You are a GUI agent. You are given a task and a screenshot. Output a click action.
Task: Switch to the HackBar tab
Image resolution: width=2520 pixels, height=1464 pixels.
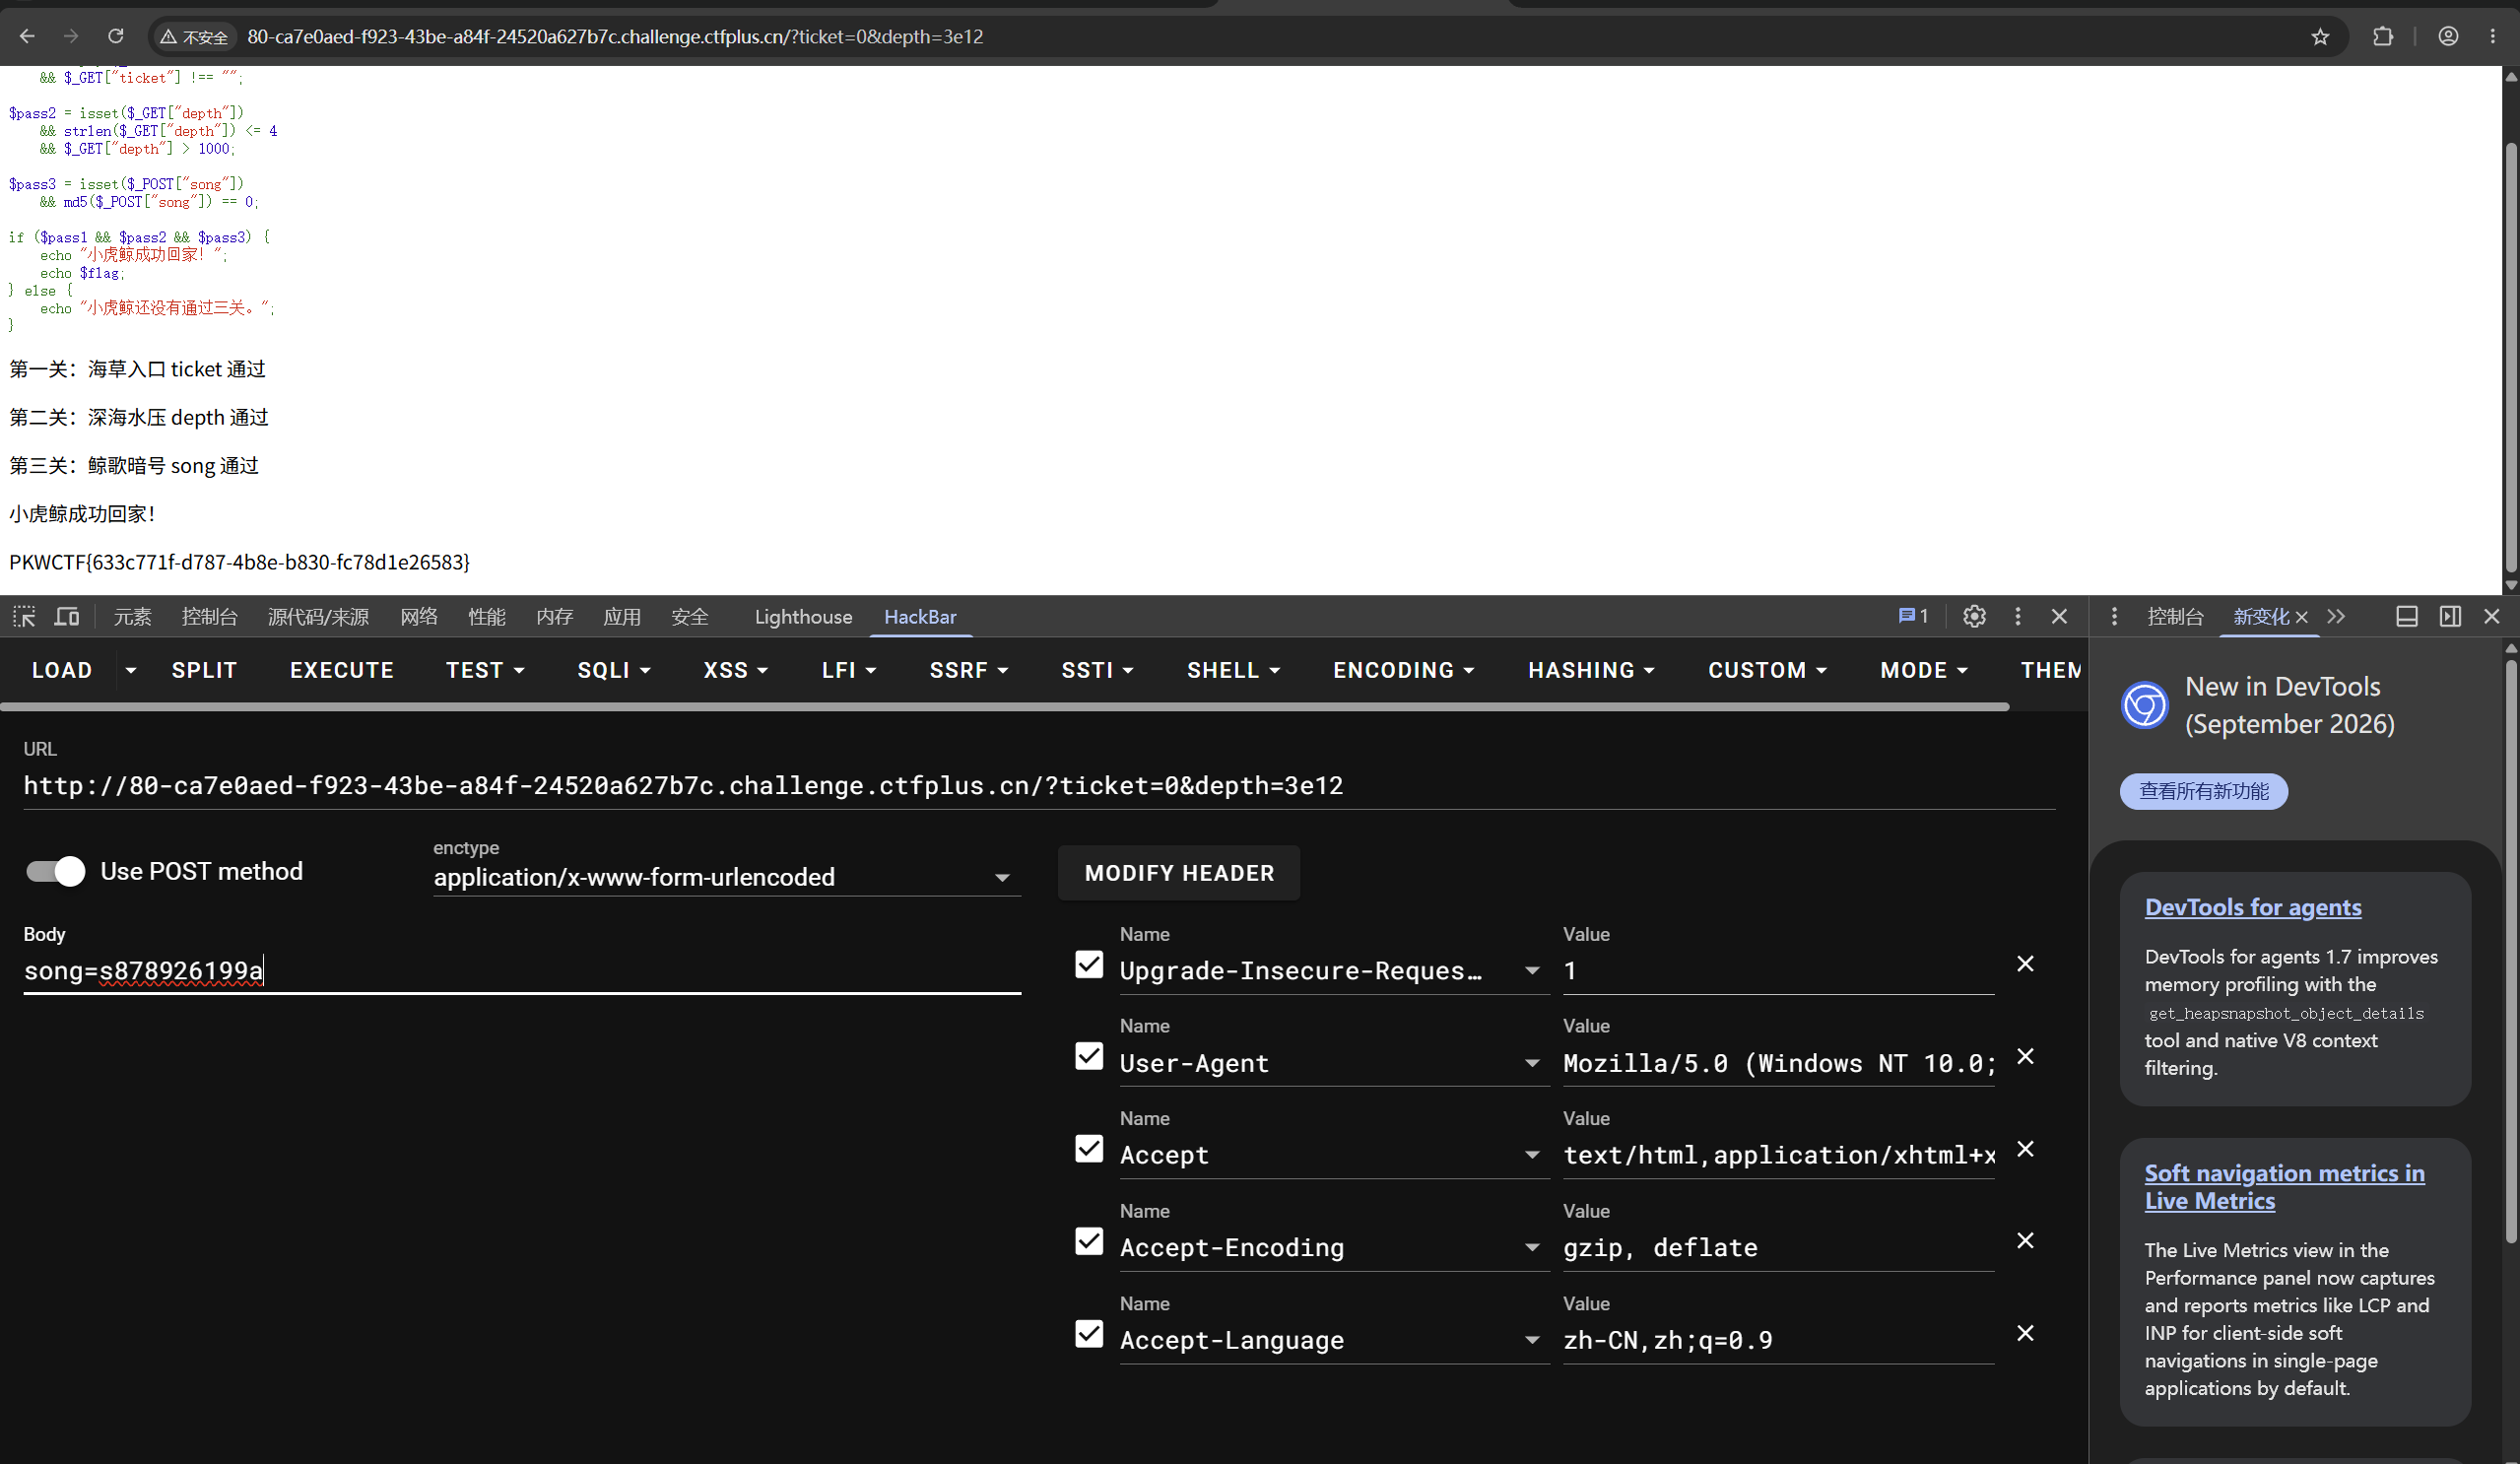[920, 617]
